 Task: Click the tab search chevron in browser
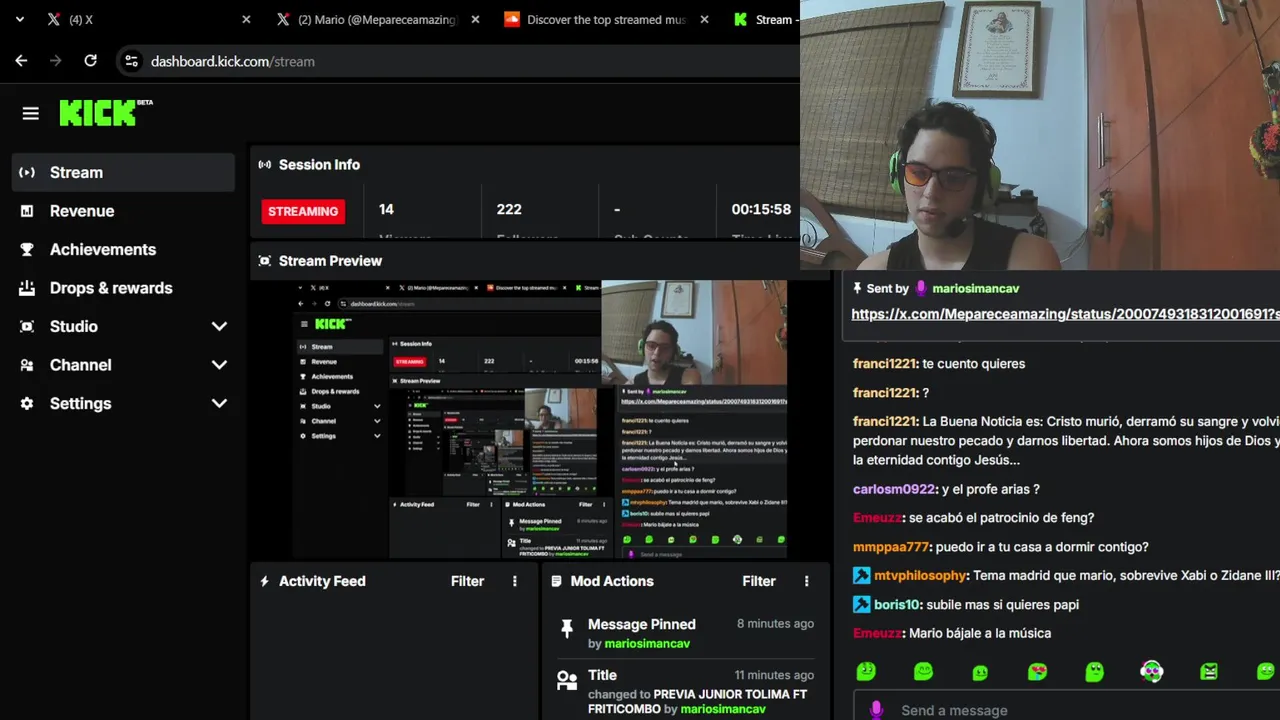[x=19, y=19]
